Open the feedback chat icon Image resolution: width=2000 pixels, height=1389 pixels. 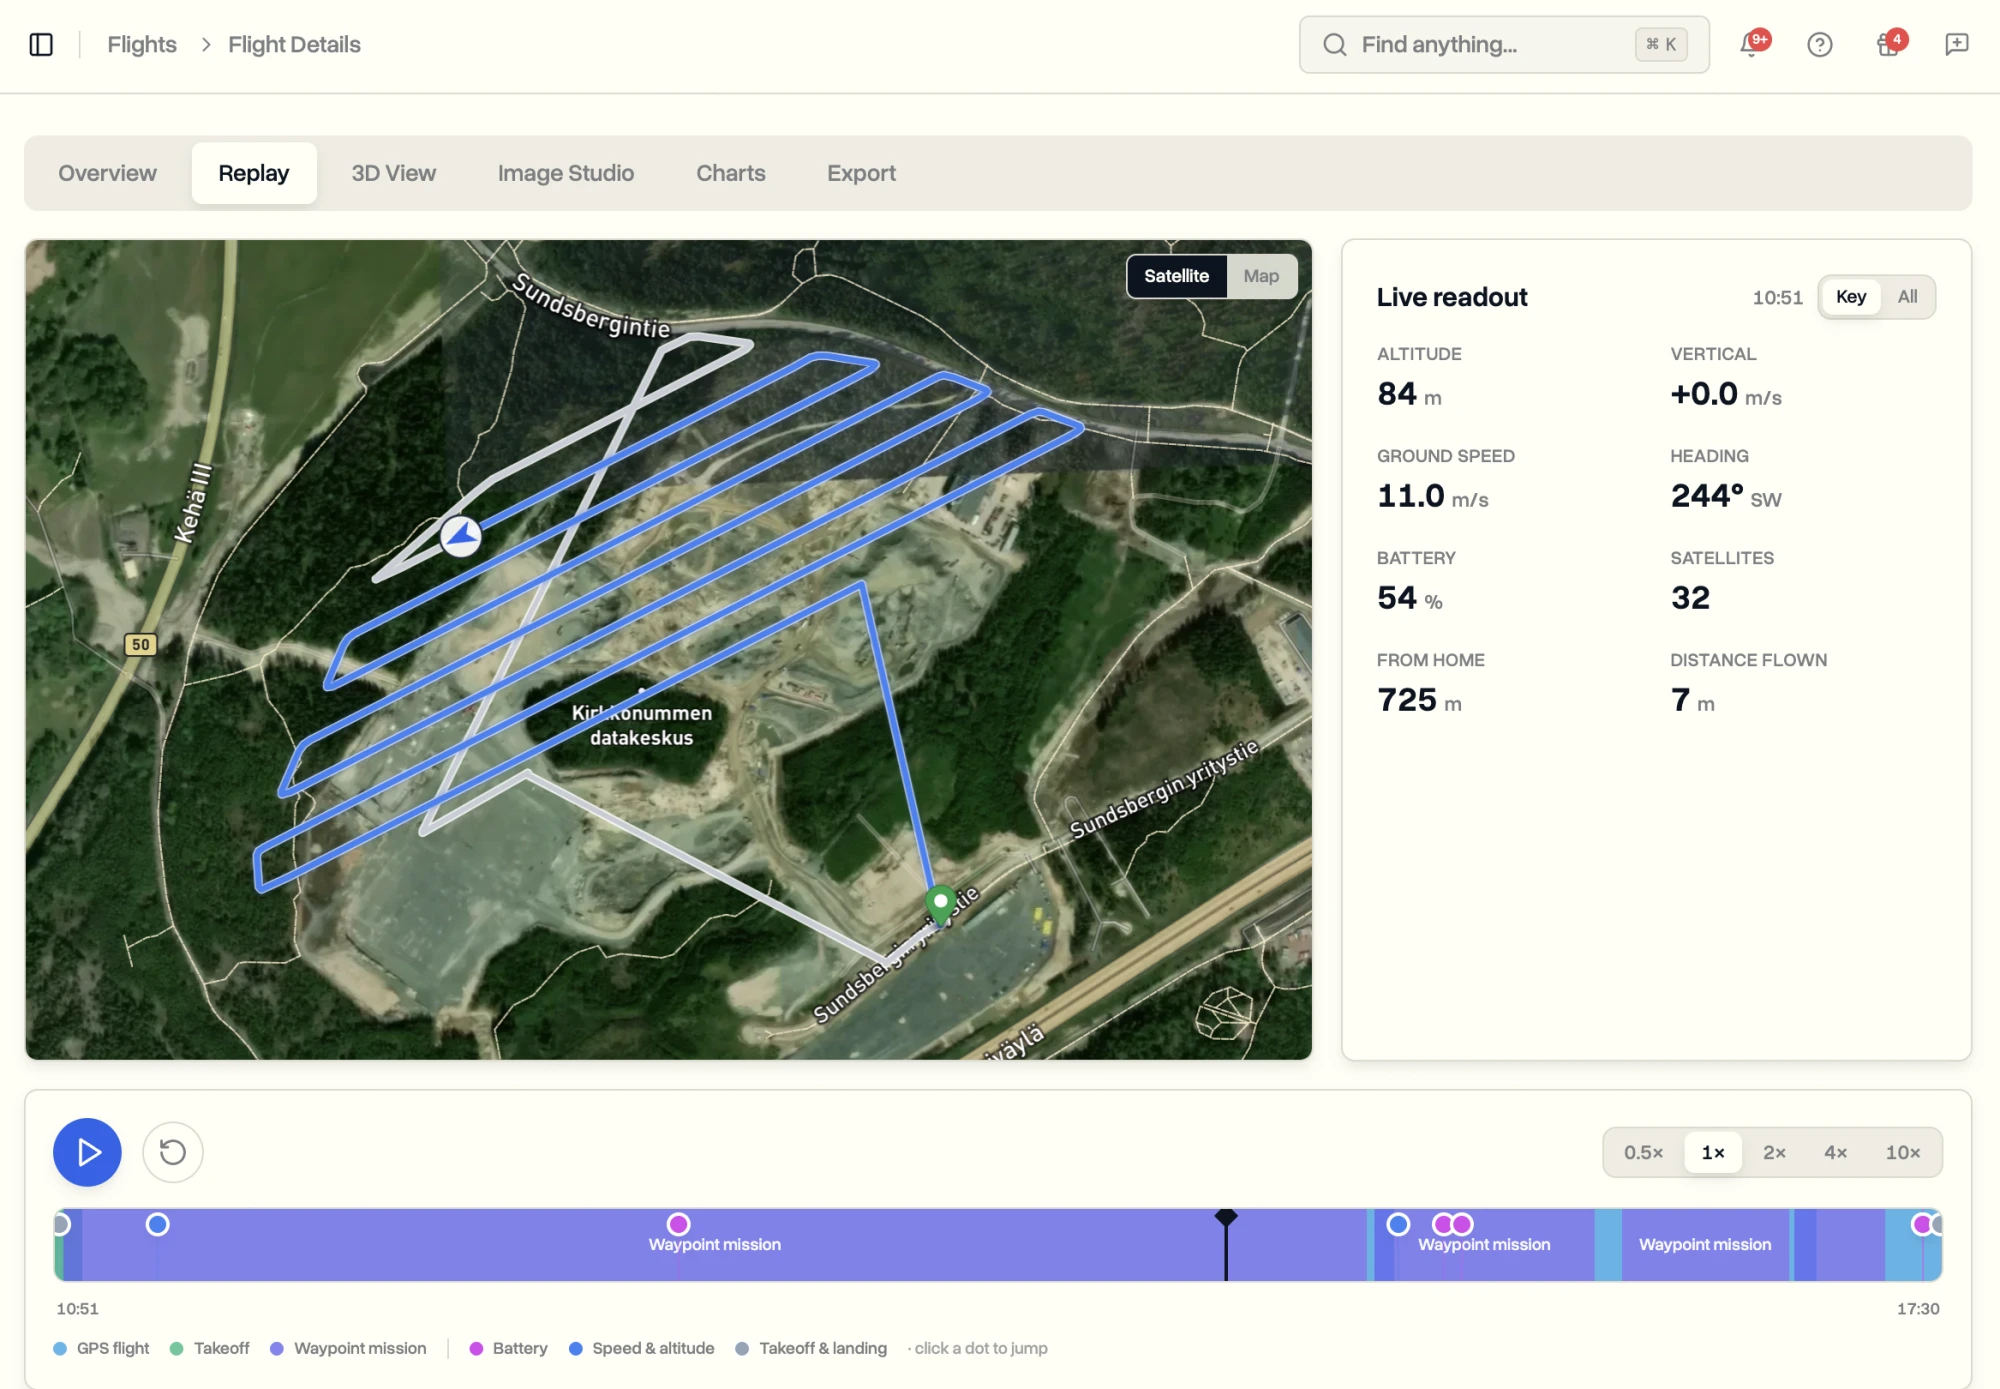tap(1957, 44)
